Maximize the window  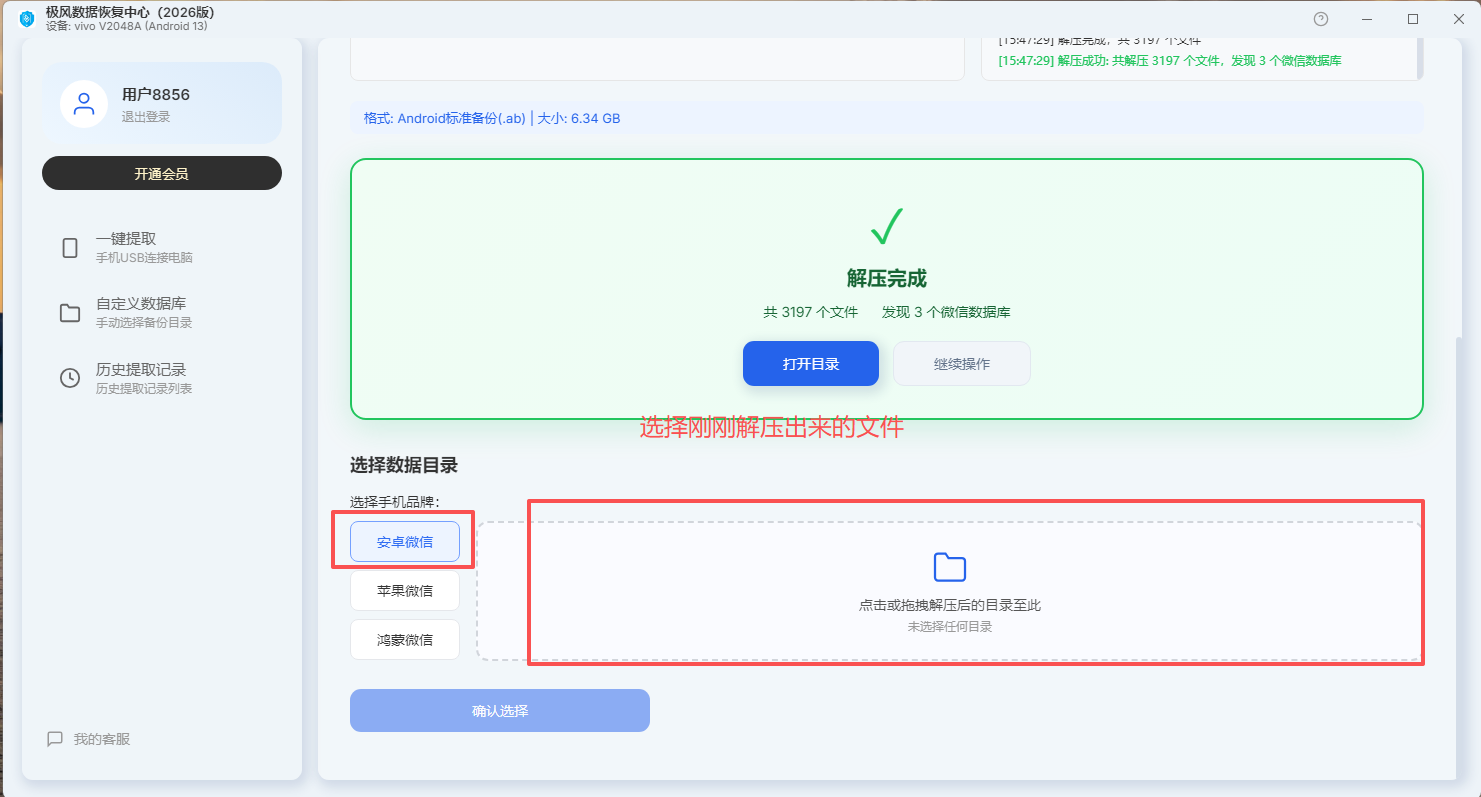click(1413, 19)
